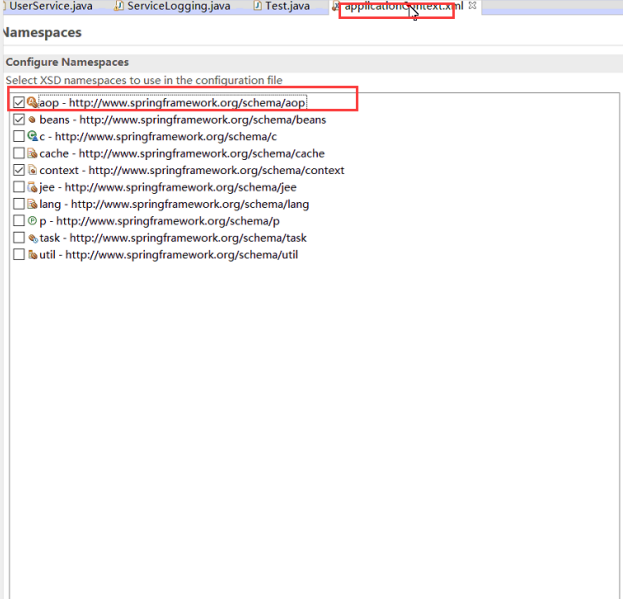Click the cache namespace icon
Screen dimensions: 623x599
click(32, 153)
